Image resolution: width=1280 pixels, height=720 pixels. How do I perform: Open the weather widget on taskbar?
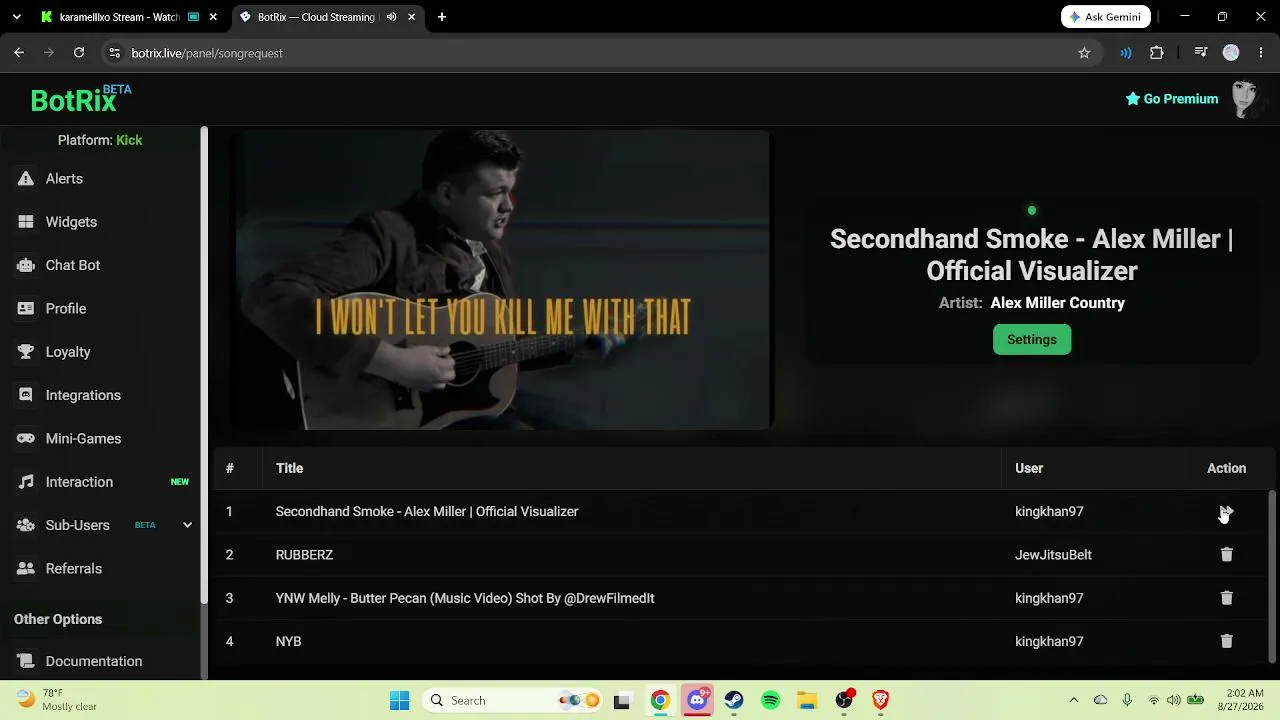click(56, 700)
